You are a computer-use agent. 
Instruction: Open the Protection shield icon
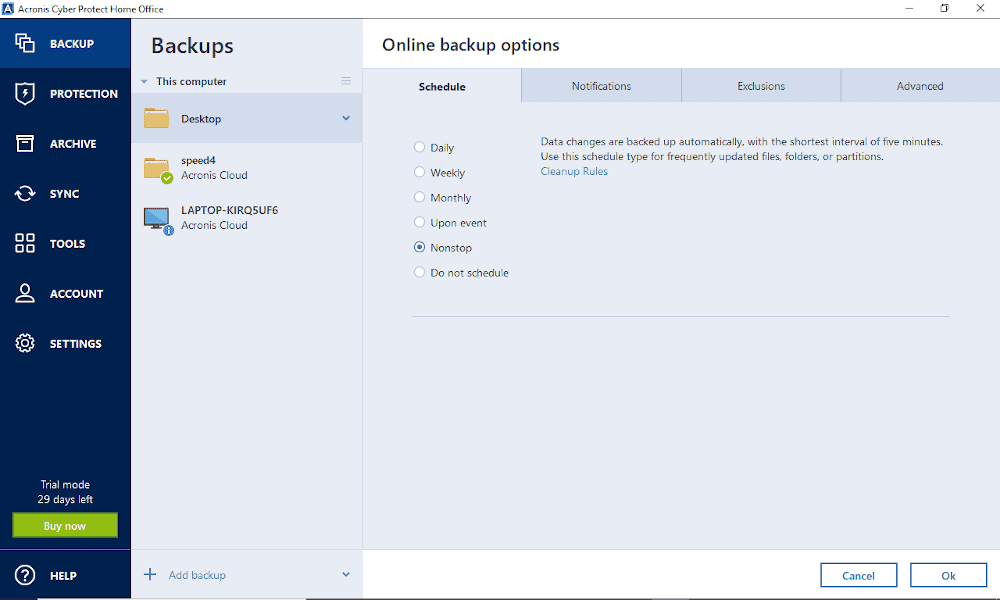[x=25, y=94]
